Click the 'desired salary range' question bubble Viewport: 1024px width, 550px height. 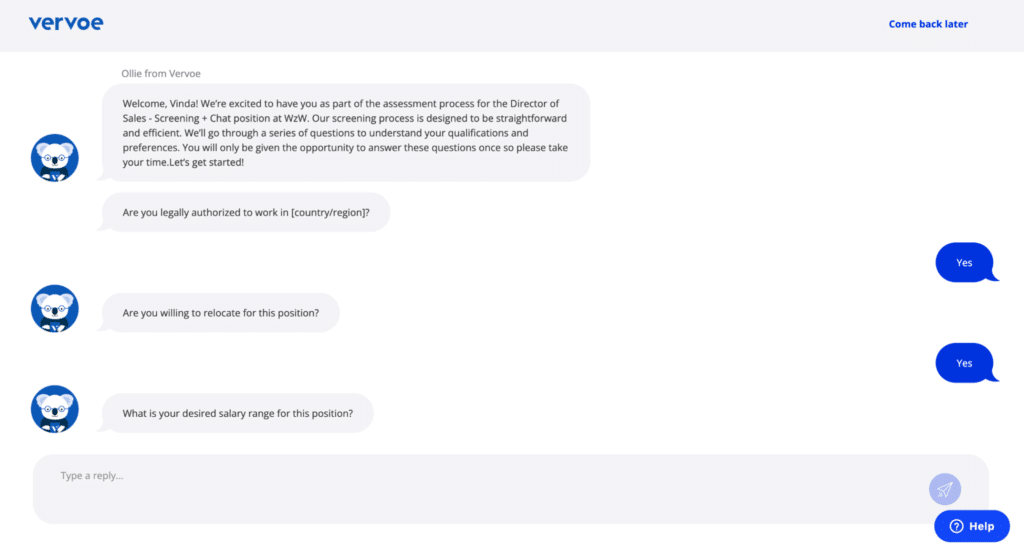pyautogui.click(x=238, y=413)
